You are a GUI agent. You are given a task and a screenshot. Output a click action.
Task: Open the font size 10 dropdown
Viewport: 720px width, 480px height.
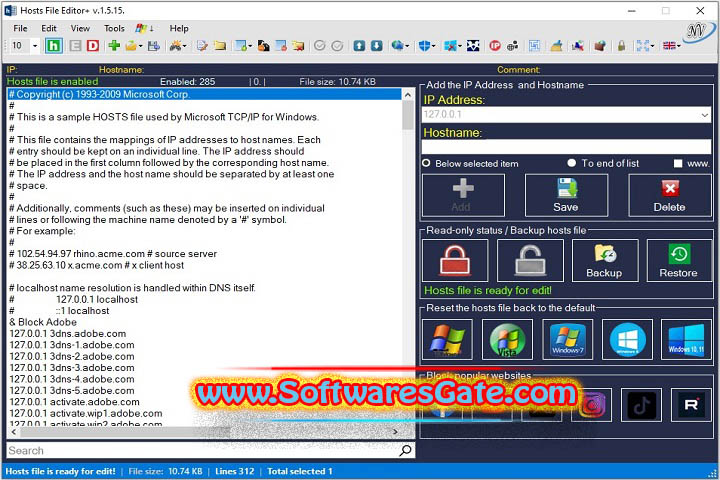coord(35,45)
